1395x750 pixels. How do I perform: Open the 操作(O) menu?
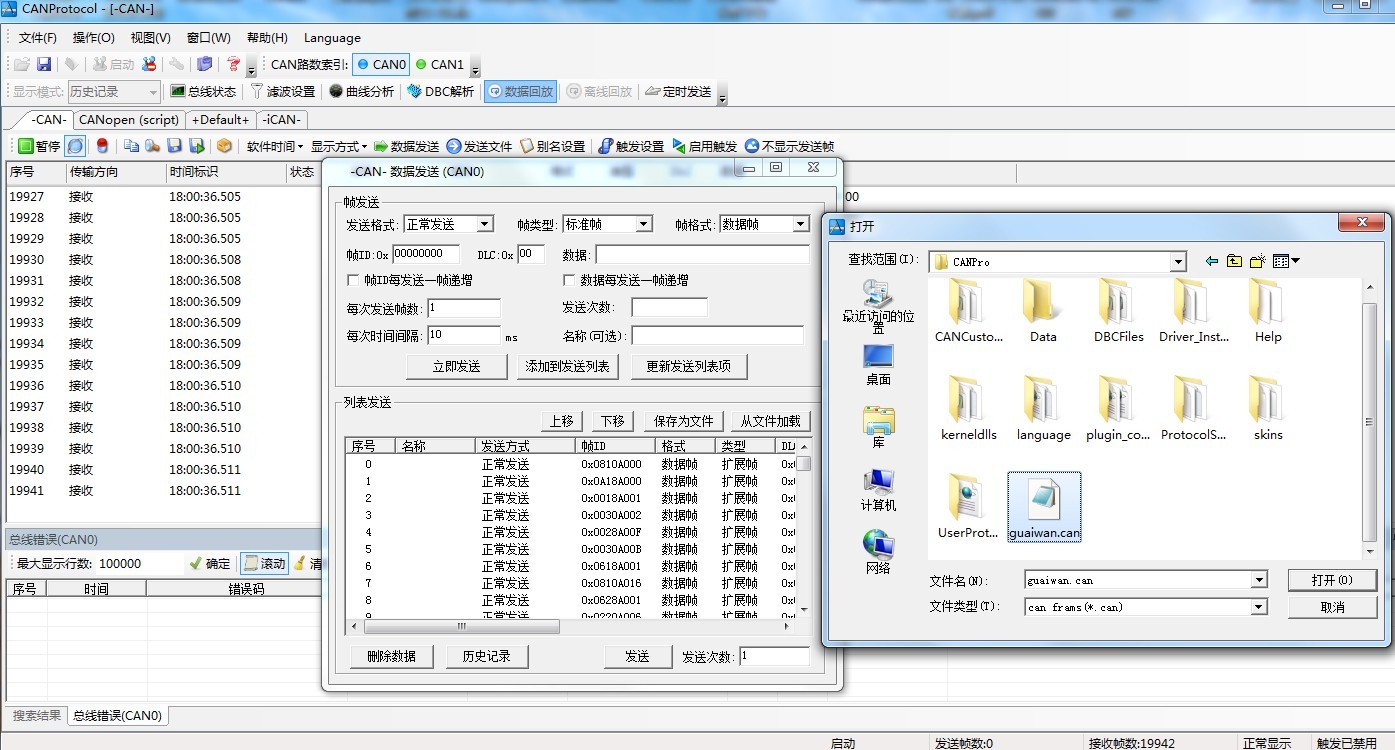tap(94, 38)
